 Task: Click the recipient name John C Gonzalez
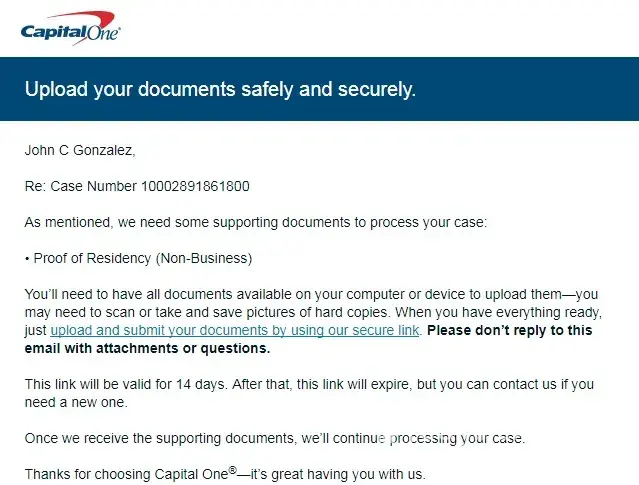pyautogui.click(x=79, y=151)
